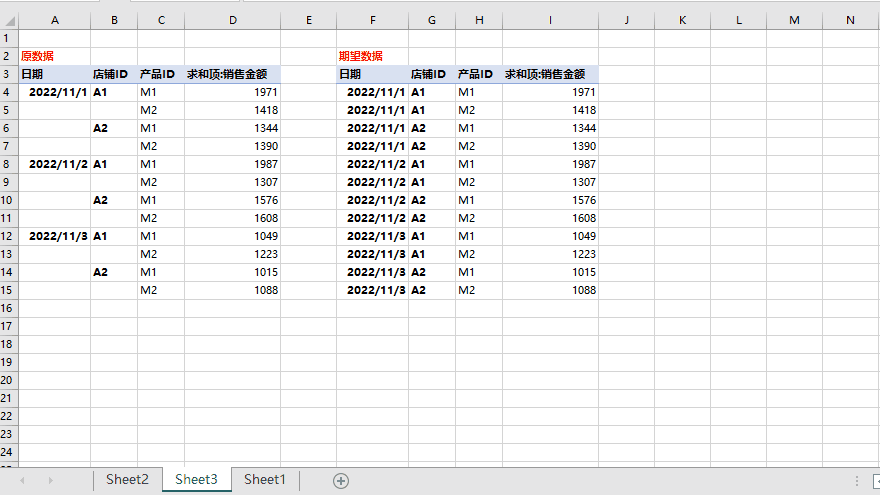This screenshot has height=495, width=880.
Task: Click the red 期望数据 title cell
Action: (x=373, y=56)
